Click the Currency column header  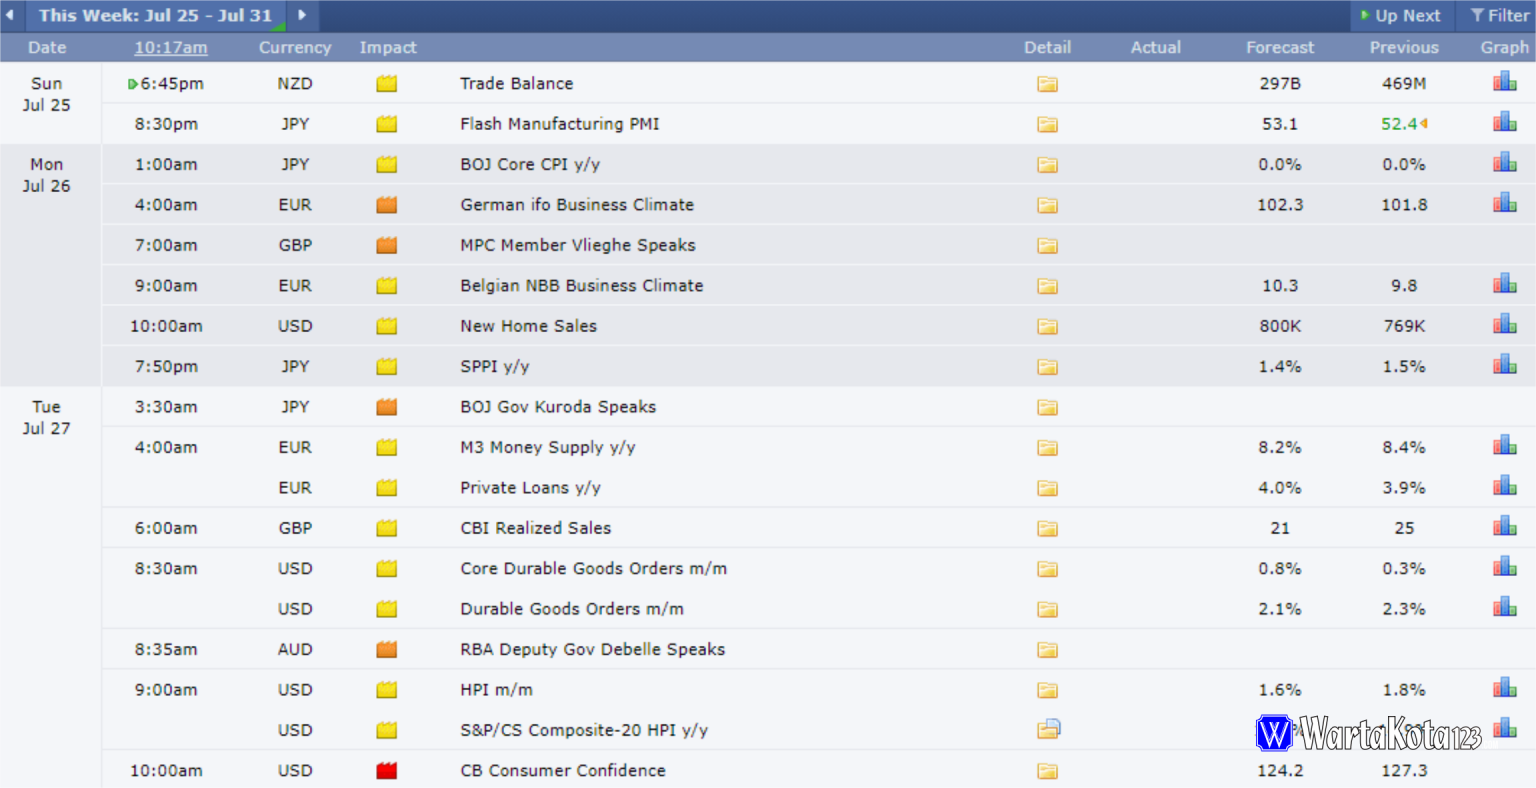coord(295,47)
